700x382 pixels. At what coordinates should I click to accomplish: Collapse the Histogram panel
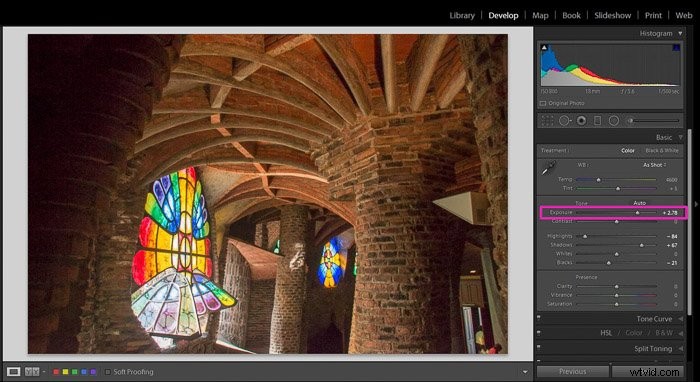[680, 33]
